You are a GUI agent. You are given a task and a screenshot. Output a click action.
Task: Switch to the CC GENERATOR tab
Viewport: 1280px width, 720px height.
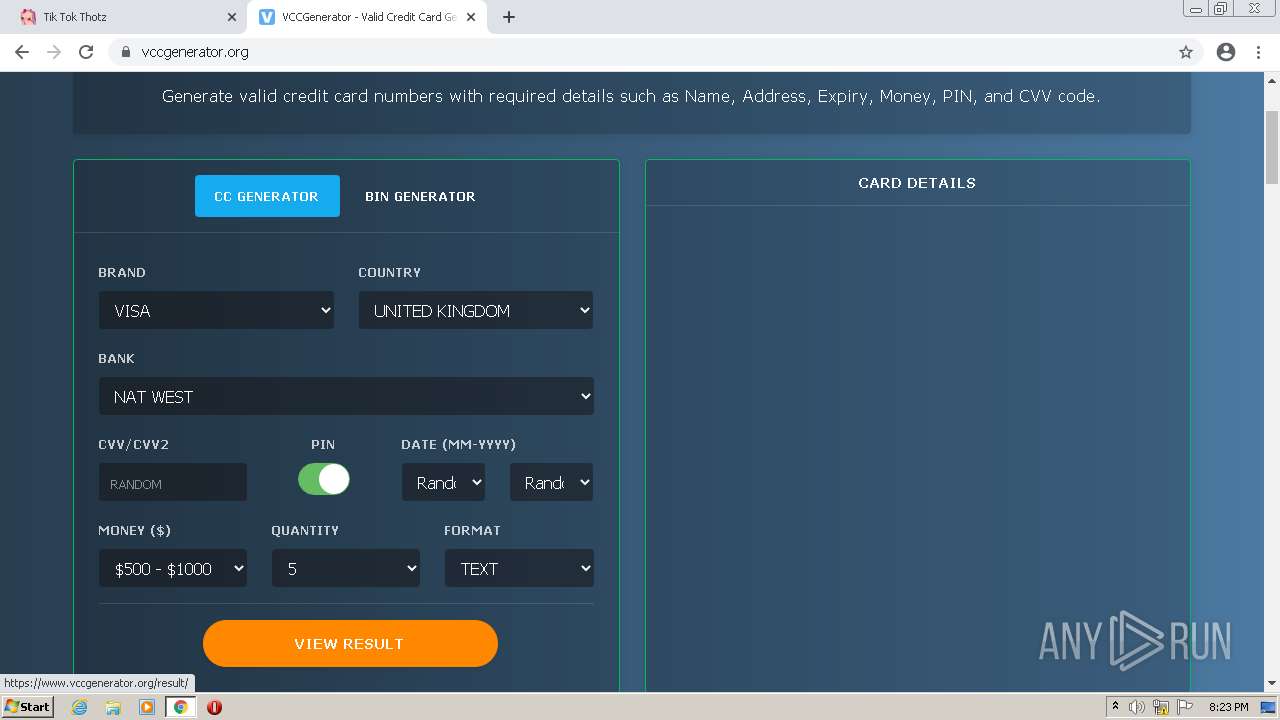click(x=267, y=196)
